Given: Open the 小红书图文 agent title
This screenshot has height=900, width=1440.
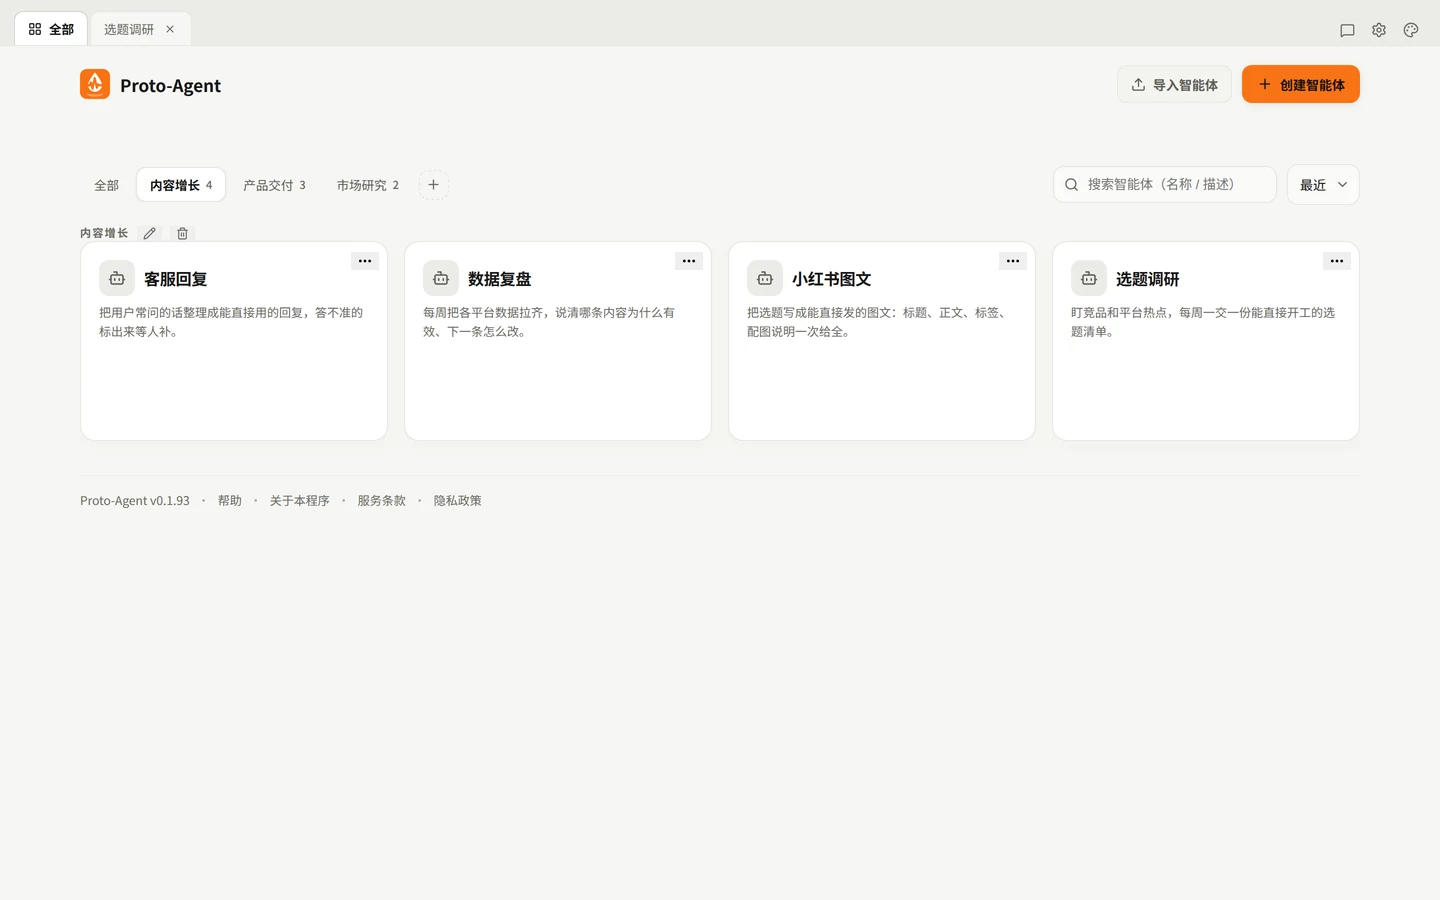Looking at the screenshot, I should point(832,279).
